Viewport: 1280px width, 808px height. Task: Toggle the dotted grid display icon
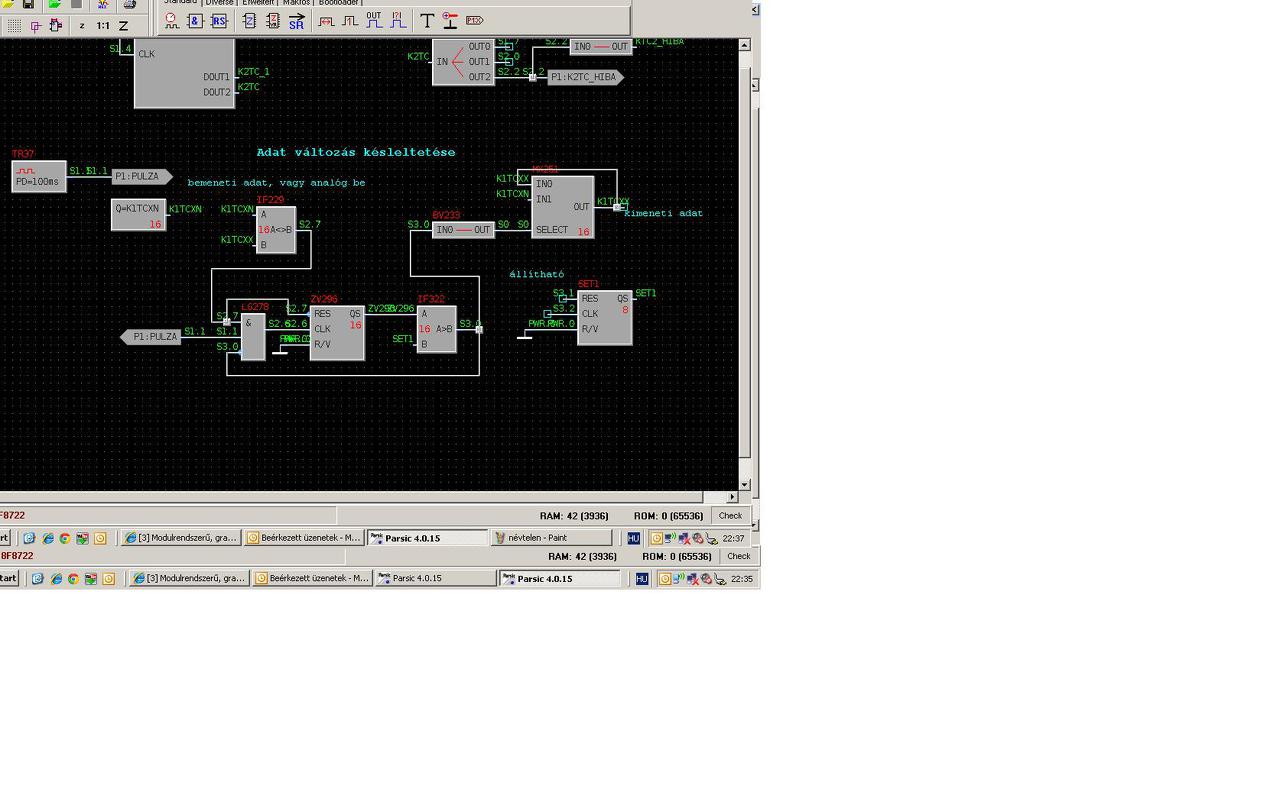14,26
